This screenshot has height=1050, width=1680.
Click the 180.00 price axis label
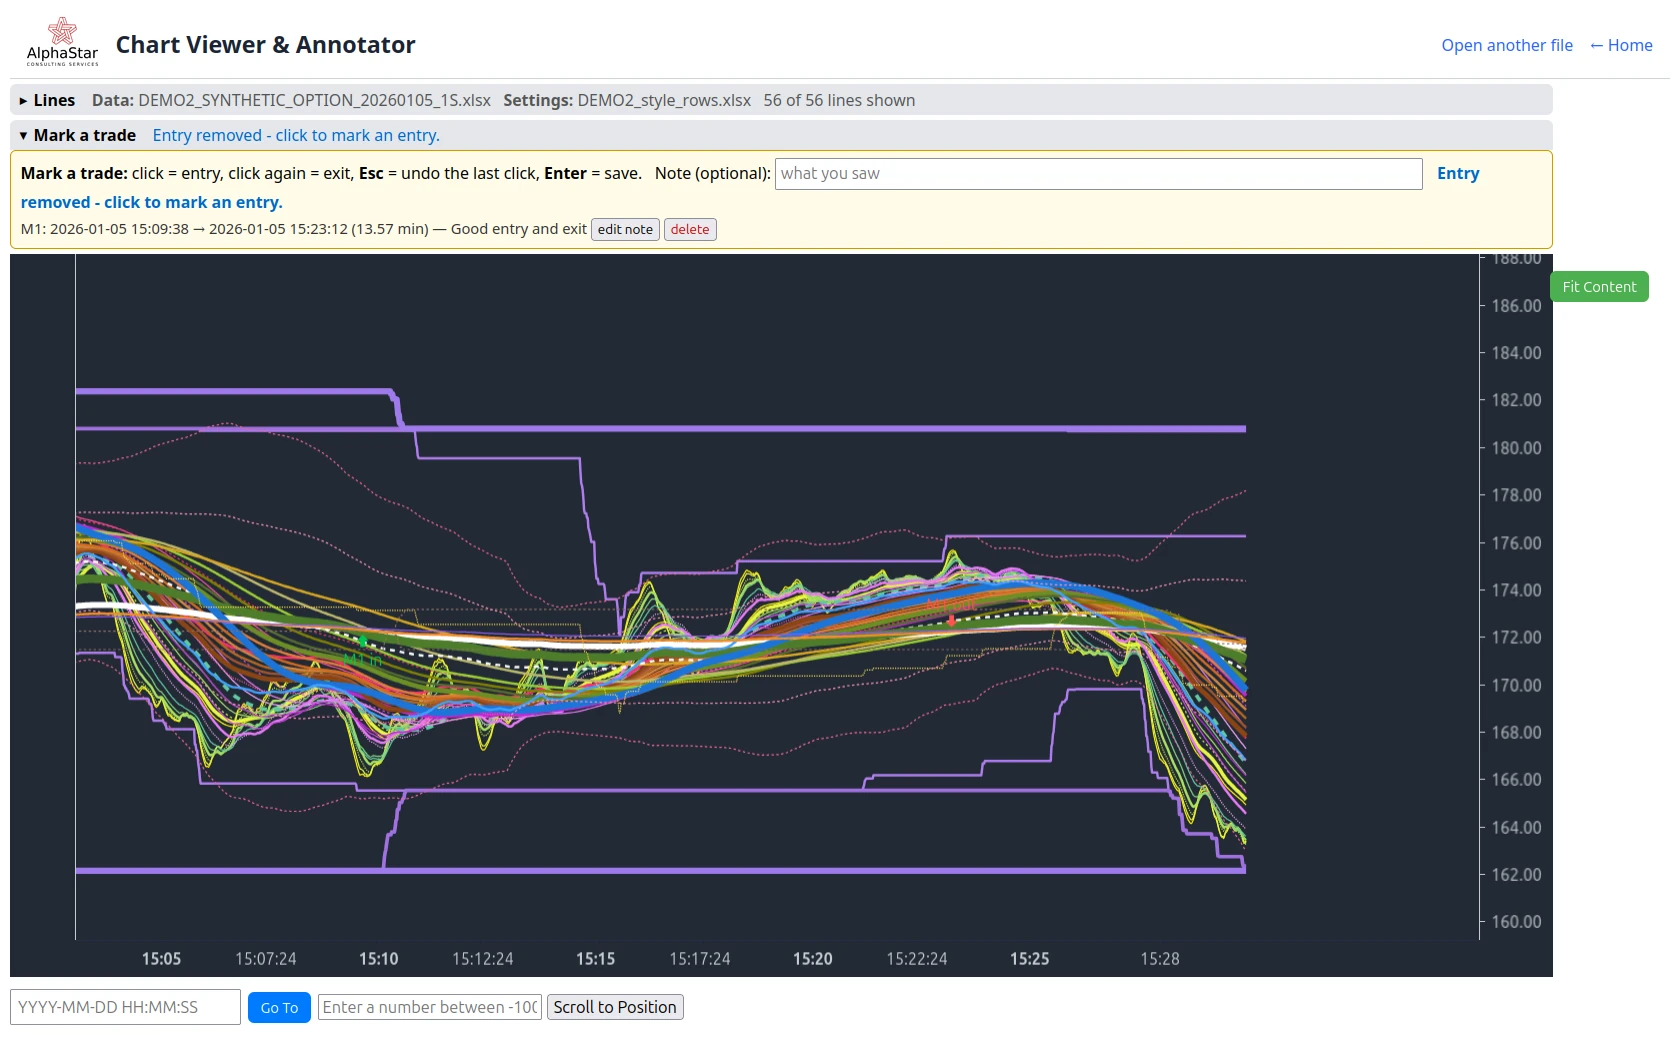pos(1516,447)
